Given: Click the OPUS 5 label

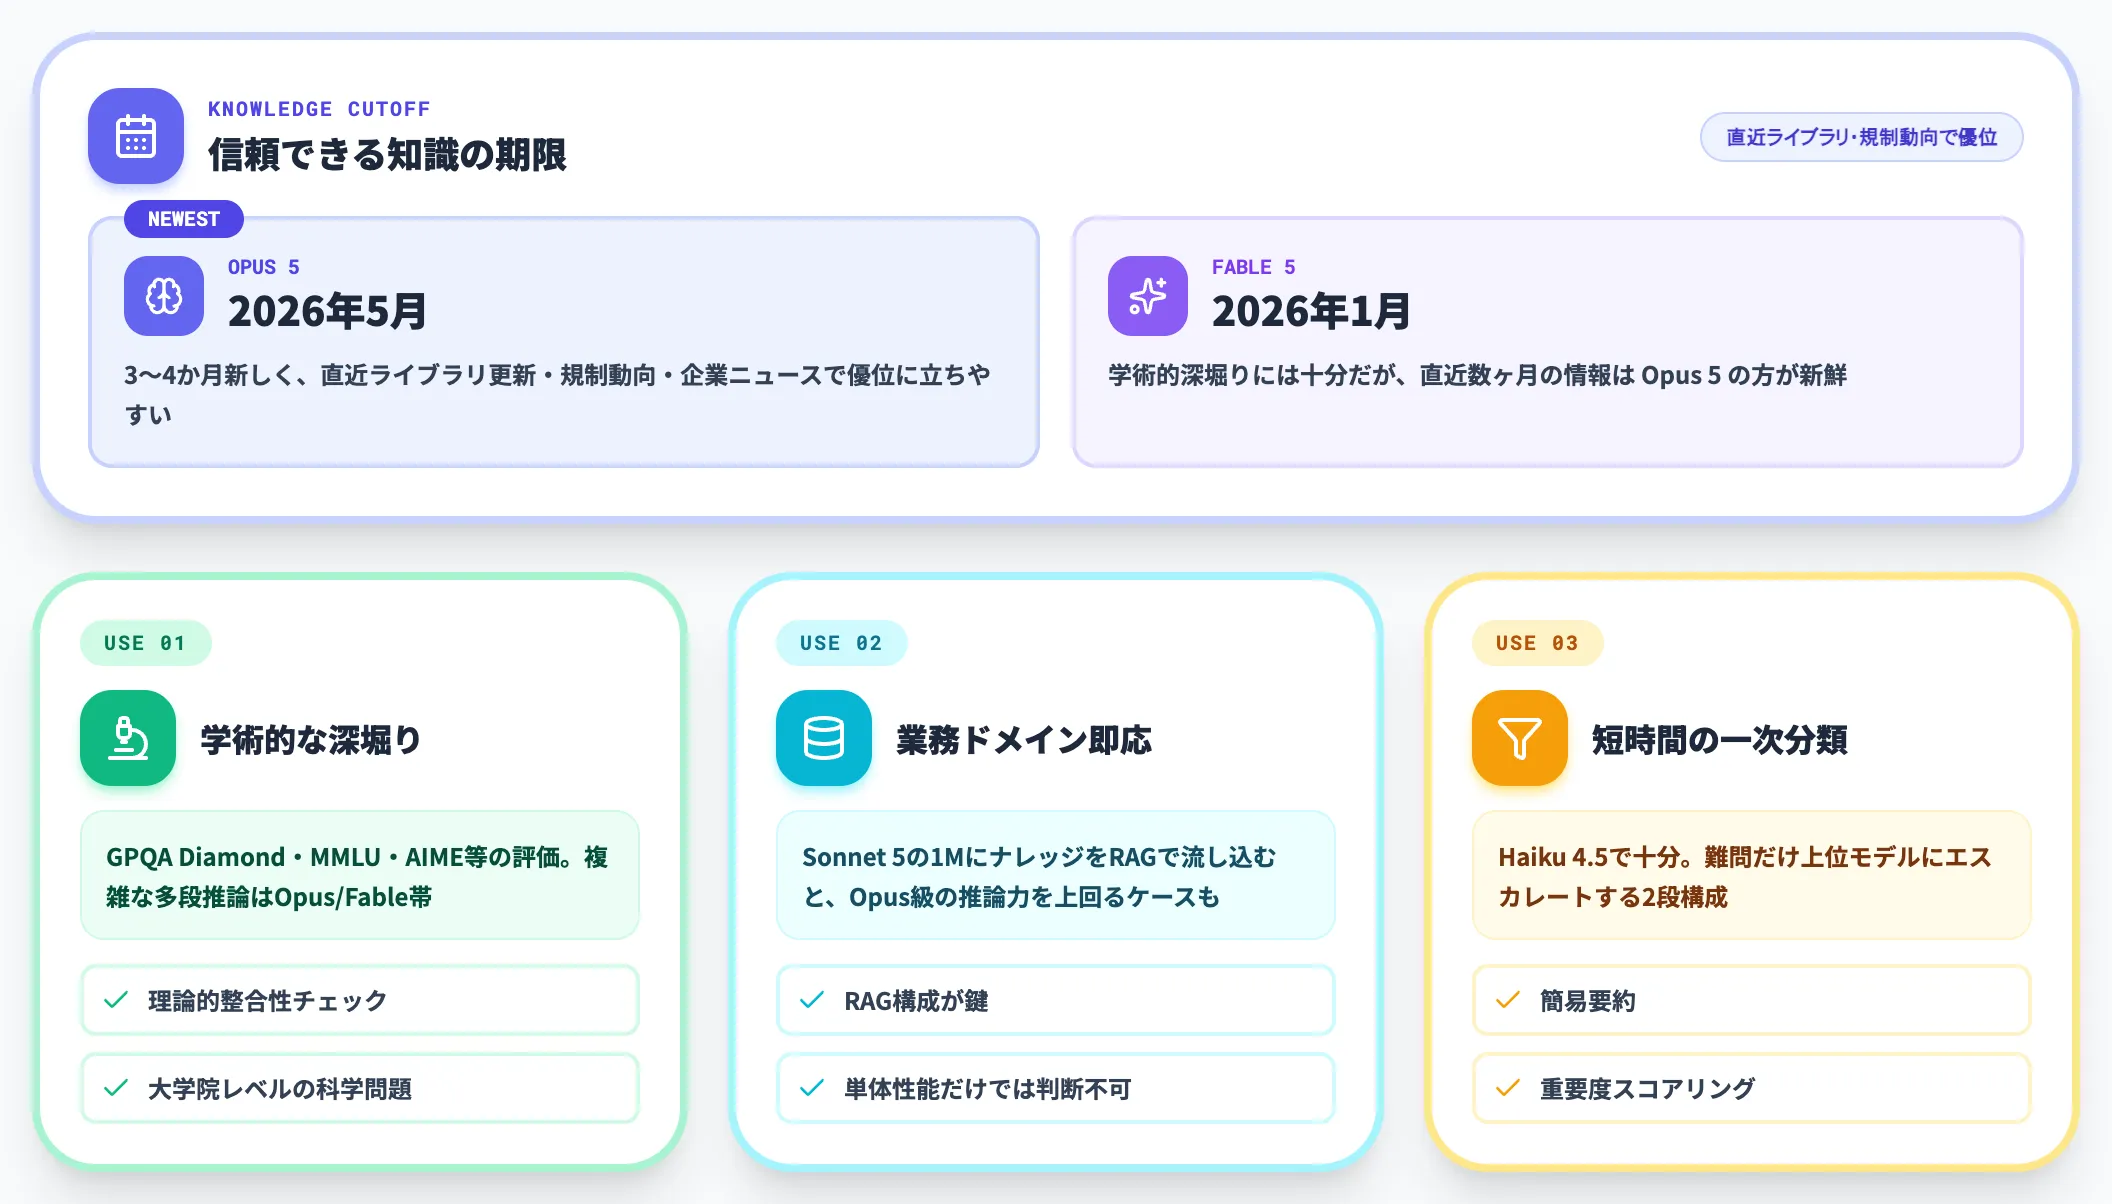Looking at the screenshot, I should (x=264, y=267).
